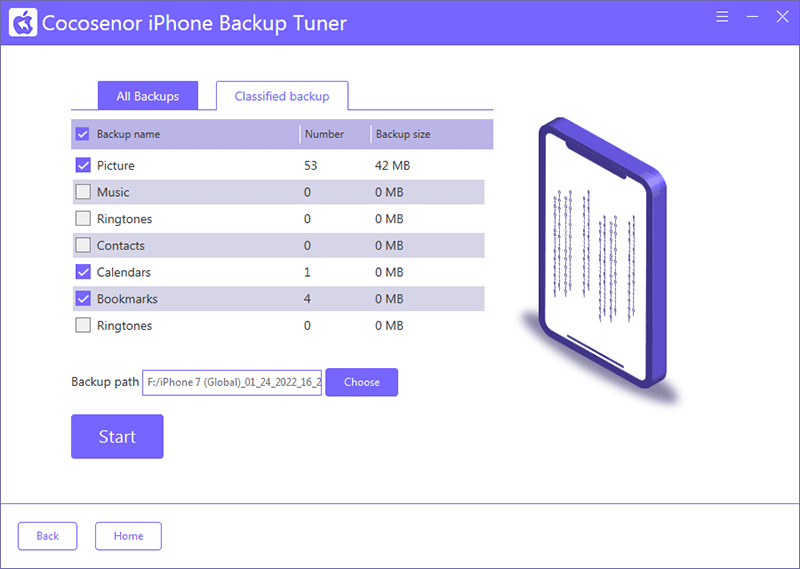The height and width of the screenshot is (569, 800).
Task: Enable the first Ringtones checkbox below Music
Action: 83,218
